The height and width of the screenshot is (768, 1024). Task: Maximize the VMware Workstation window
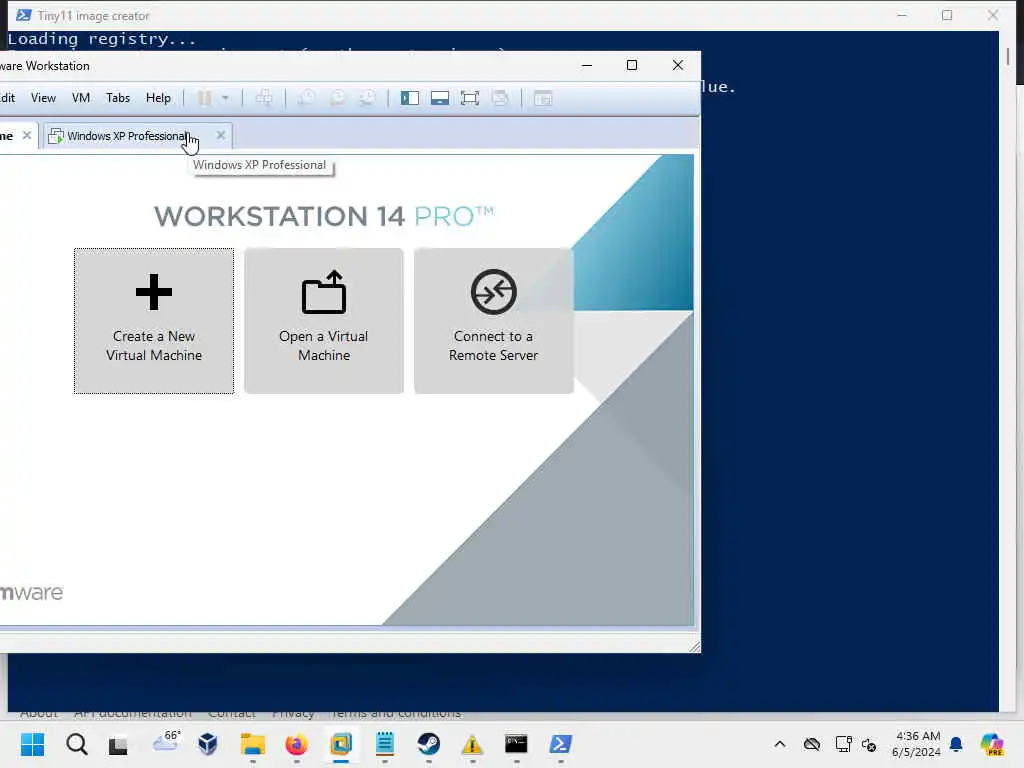632,65
